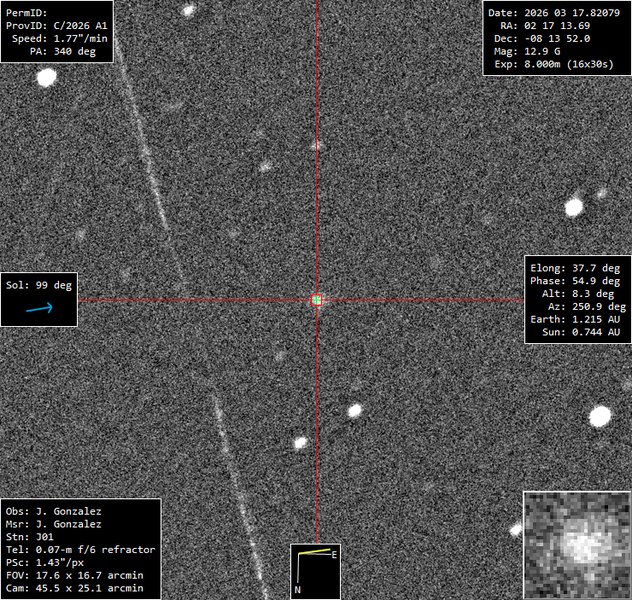Click the 'N' label in the compass box
Viewport: 632px width, 600px height.
[297, 590]
